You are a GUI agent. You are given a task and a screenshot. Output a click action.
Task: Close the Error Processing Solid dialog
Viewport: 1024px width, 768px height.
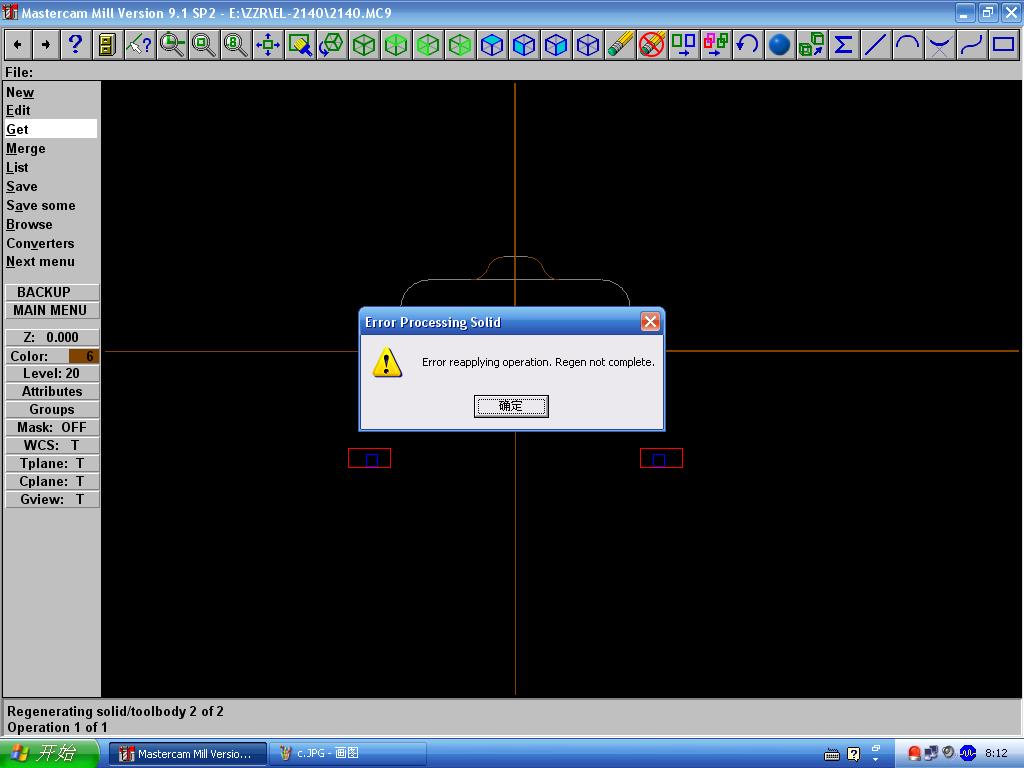pyautogui.click(x=650, y=321)
